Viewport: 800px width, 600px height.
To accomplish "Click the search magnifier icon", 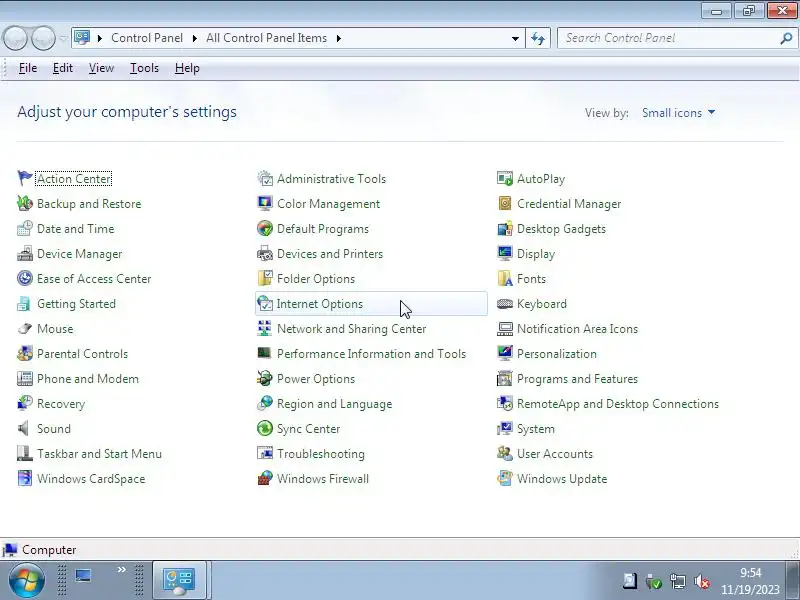I will (786, 38).
